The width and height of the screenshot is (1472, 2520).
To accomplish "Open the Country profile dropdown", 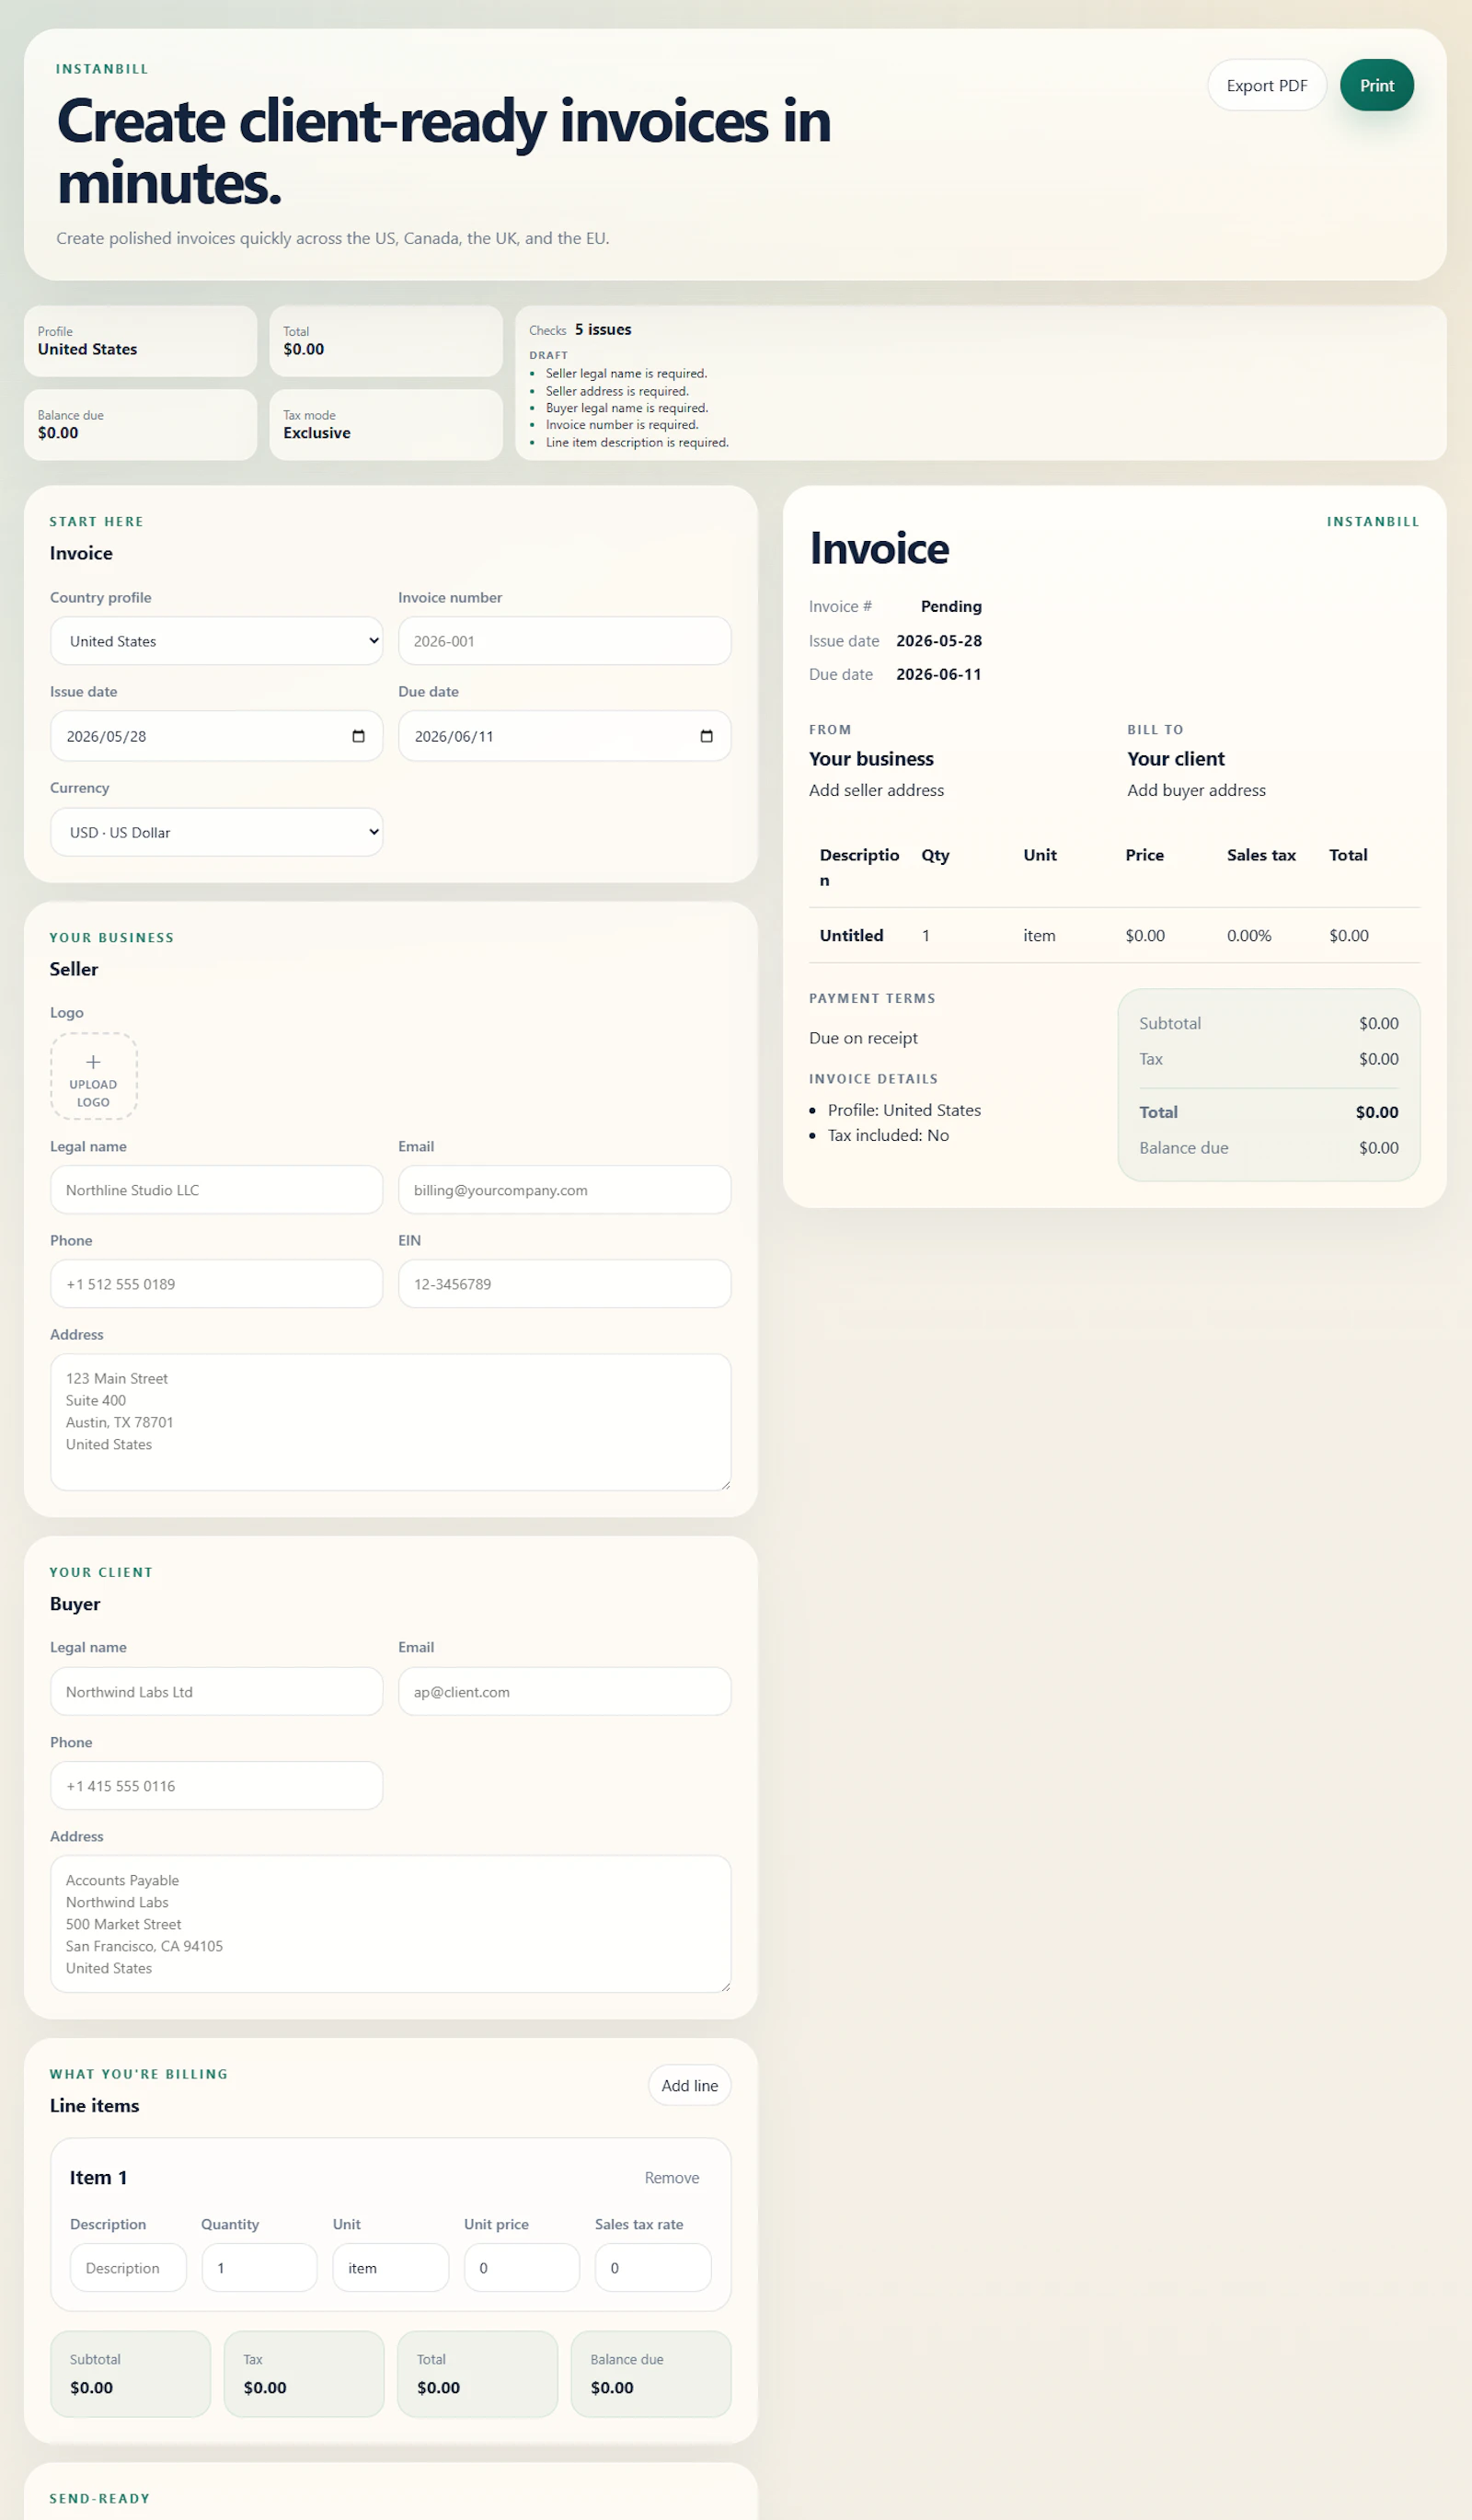I will coord(216,641).
